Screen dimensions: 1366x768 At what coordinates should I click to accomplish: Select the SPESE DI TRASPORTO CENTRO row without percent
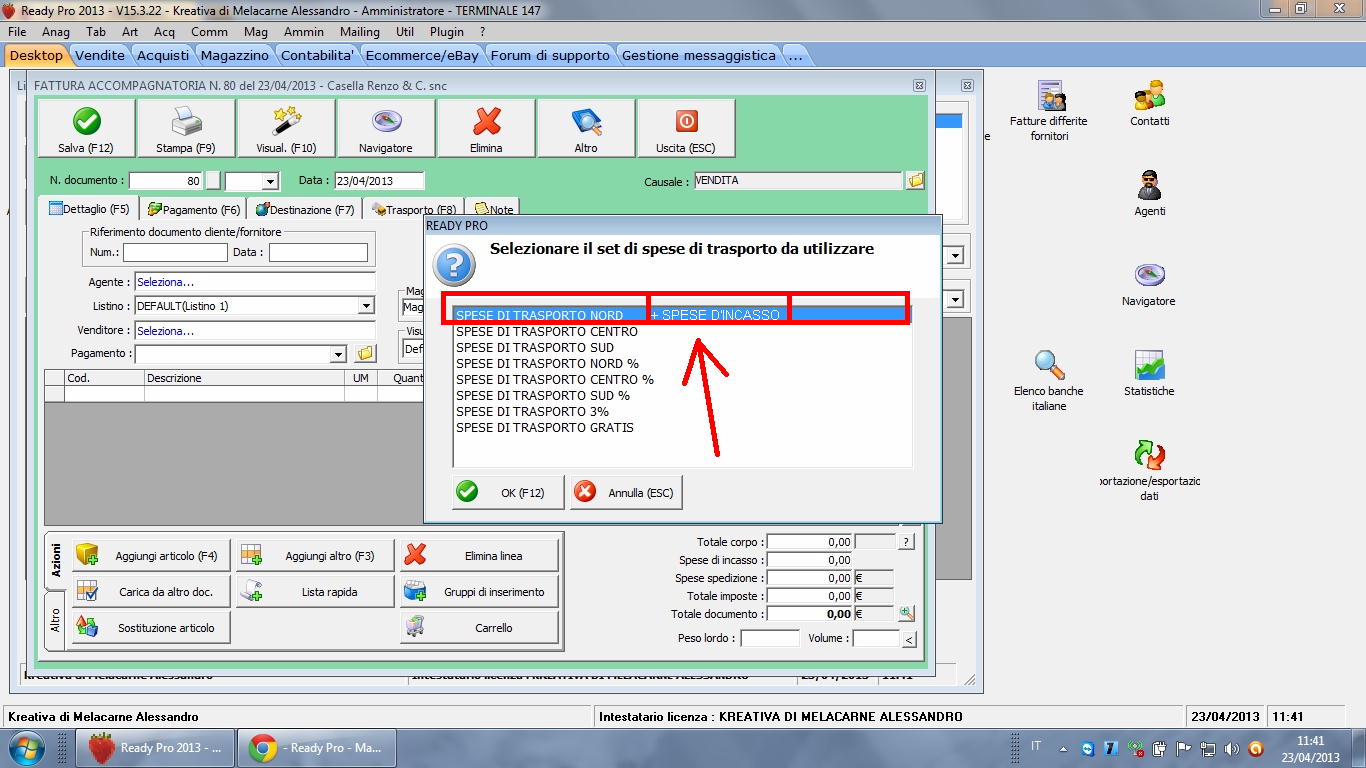pos(682,331)
